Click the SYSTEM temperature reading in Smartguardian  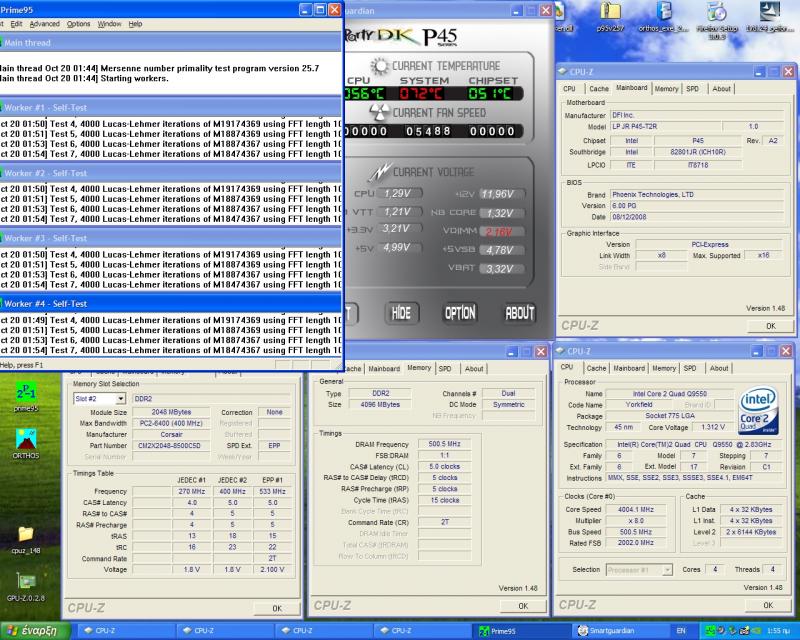click(421, 93)
